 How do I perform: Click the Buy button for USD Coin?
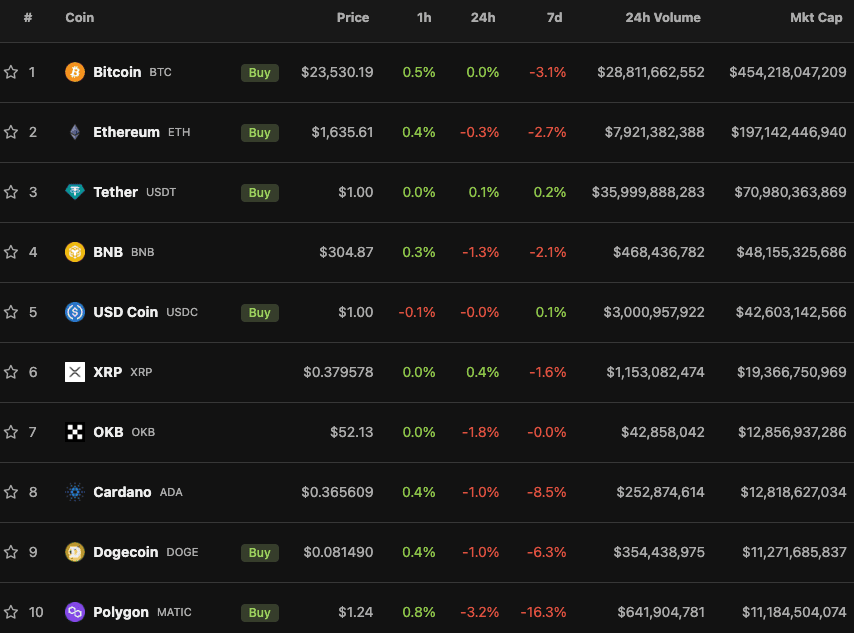260,312
